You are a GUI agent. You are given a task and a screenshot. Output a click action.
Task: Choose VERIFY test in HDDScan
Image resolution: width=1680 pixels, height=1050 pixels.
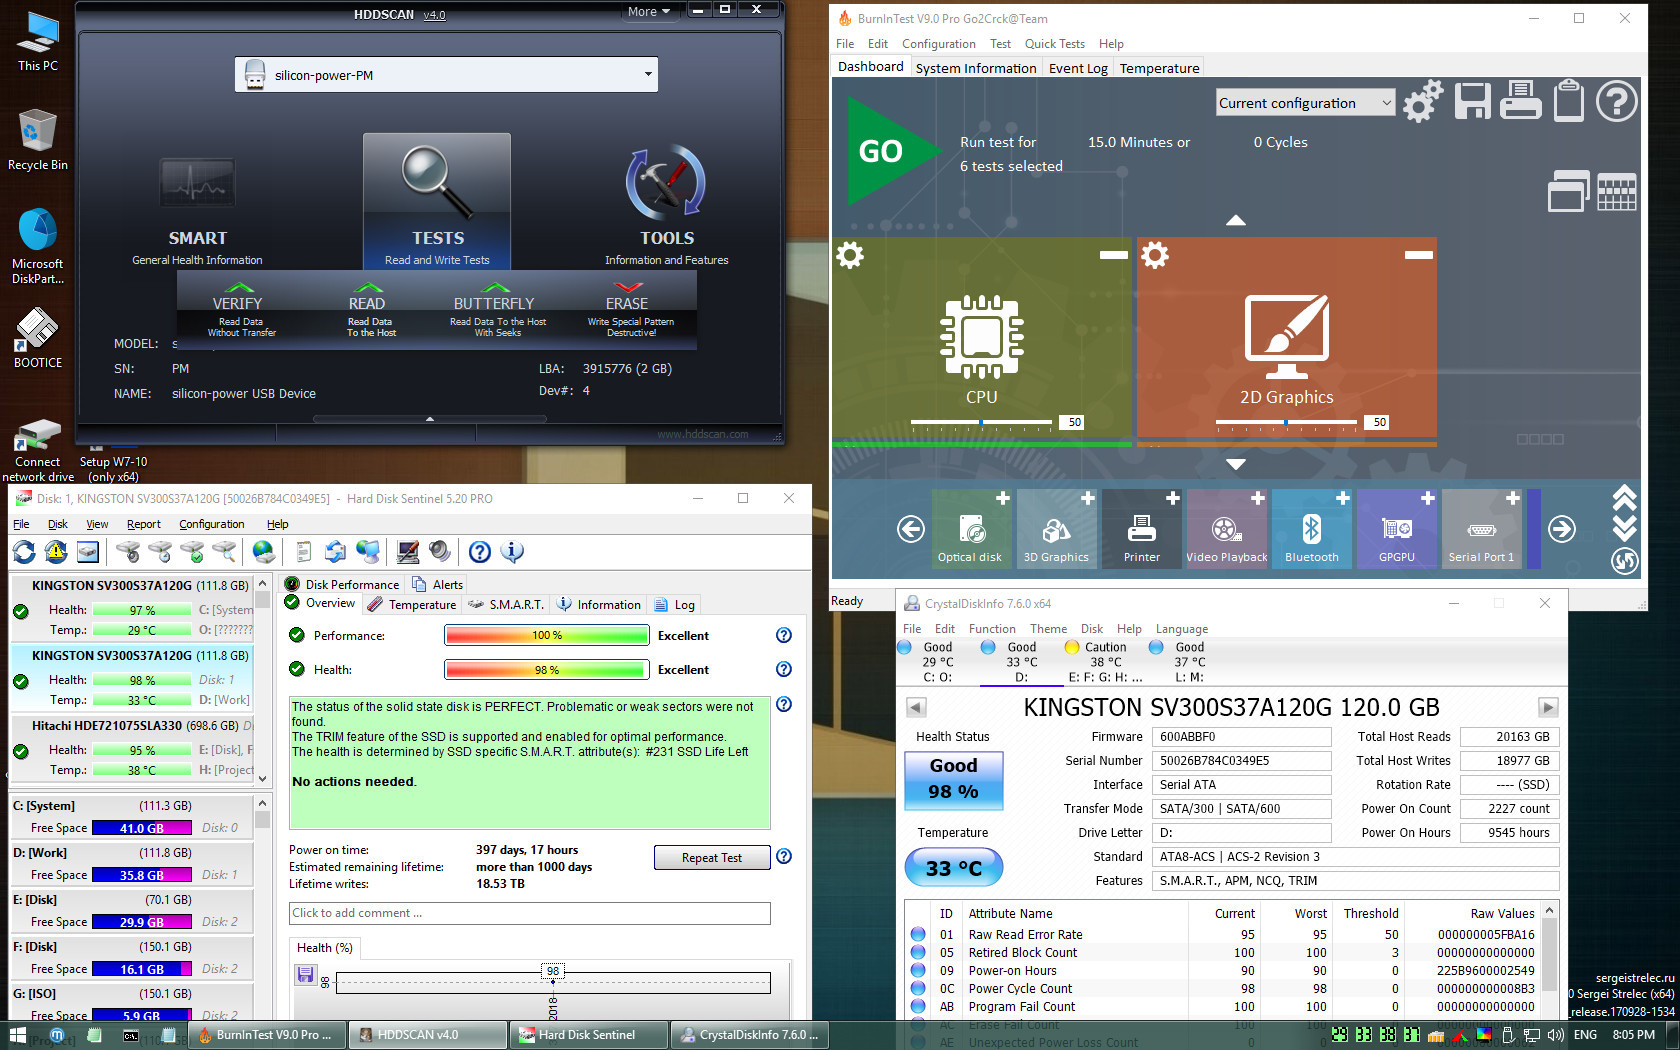point(239,309)
